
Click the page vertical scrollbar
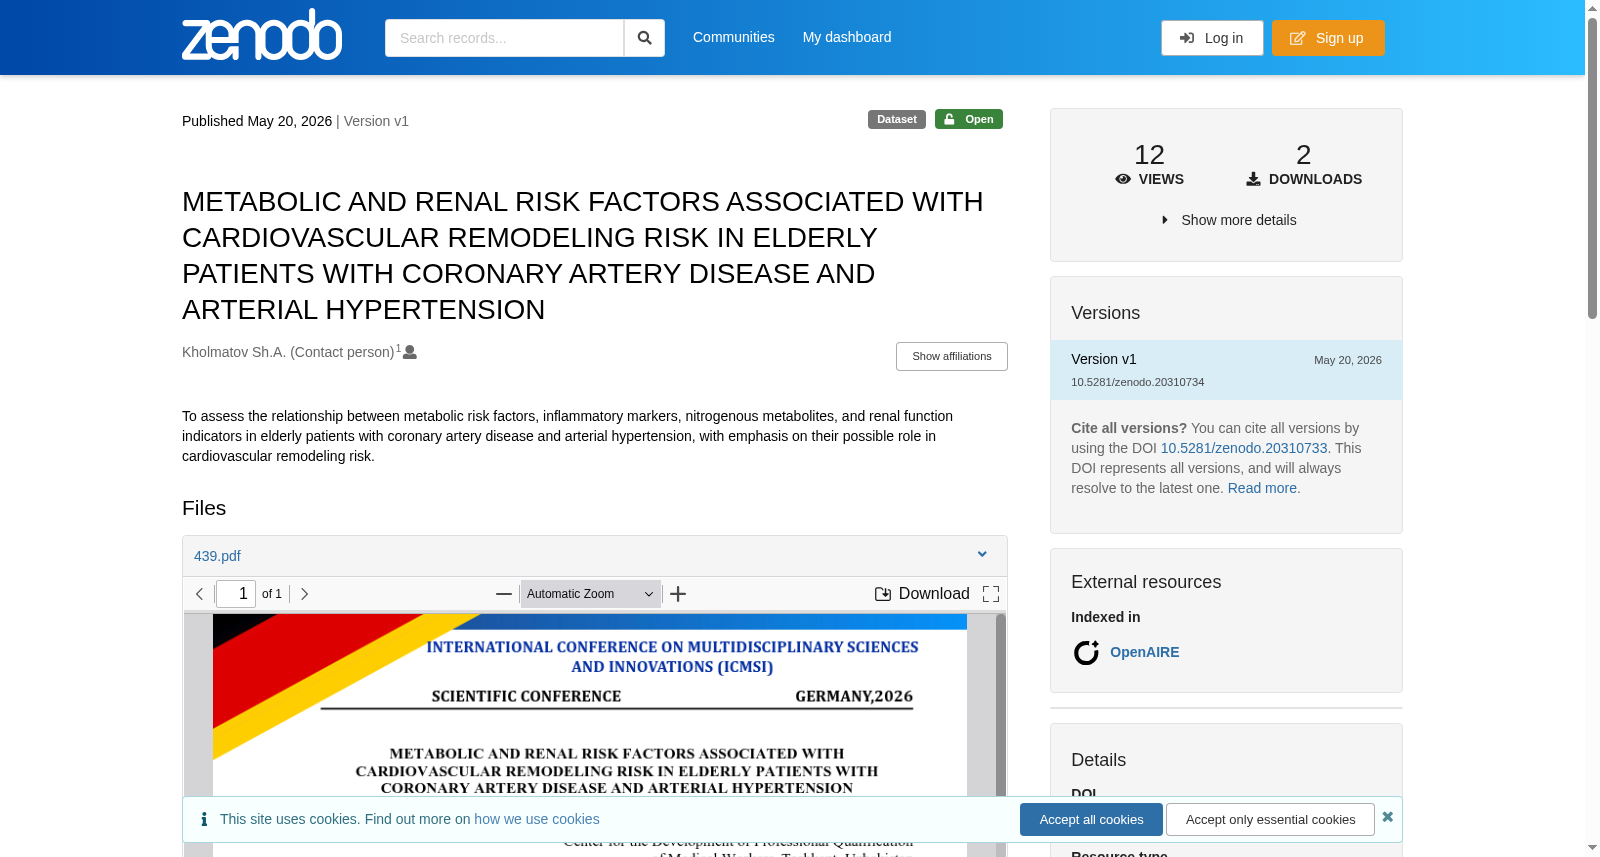click(1592, 428)
